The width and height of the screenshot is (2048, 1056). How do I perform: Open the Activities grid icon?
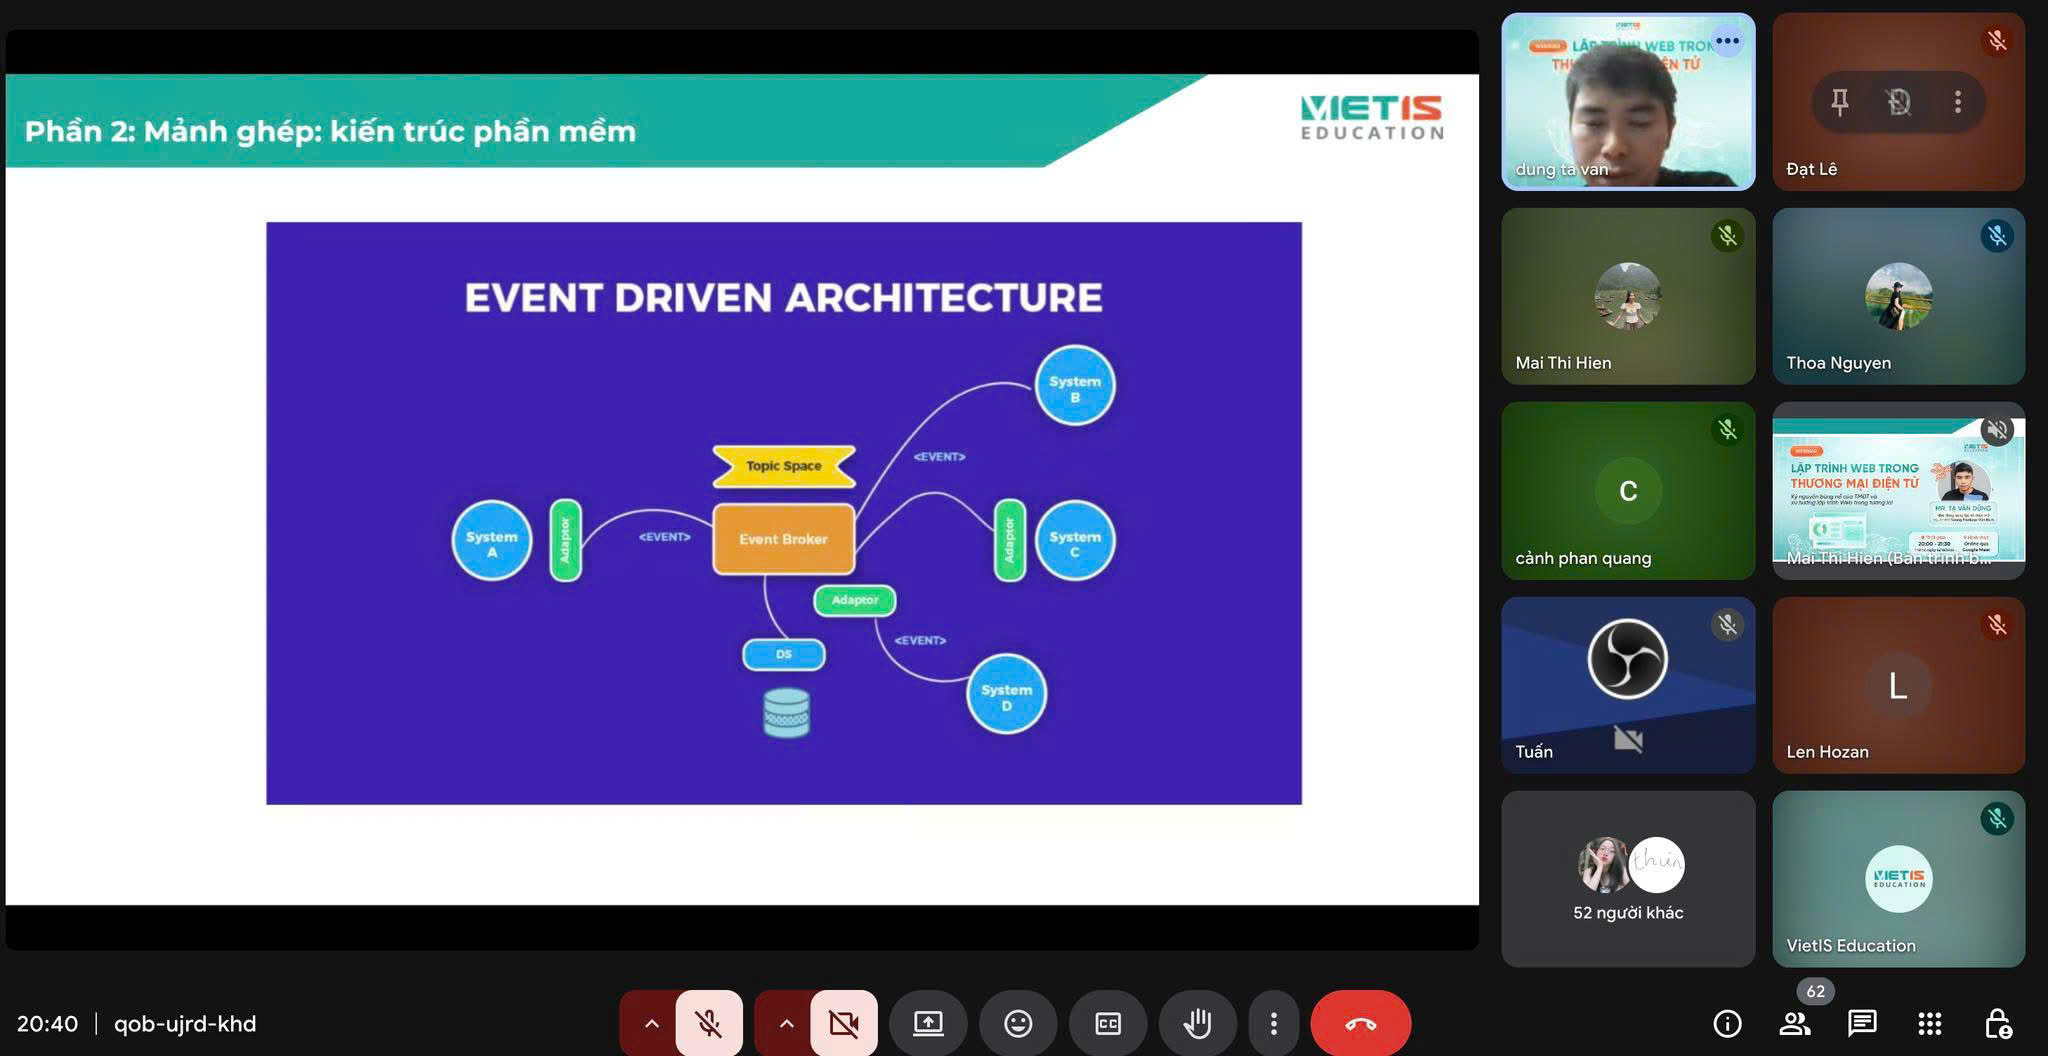pos(1930,1023)
